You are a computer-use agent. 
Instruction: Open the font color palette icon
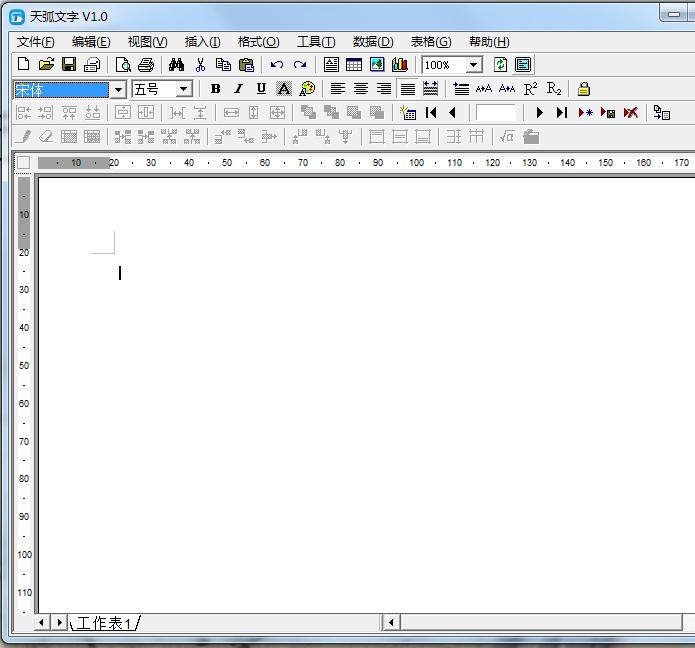click(307, 89)
